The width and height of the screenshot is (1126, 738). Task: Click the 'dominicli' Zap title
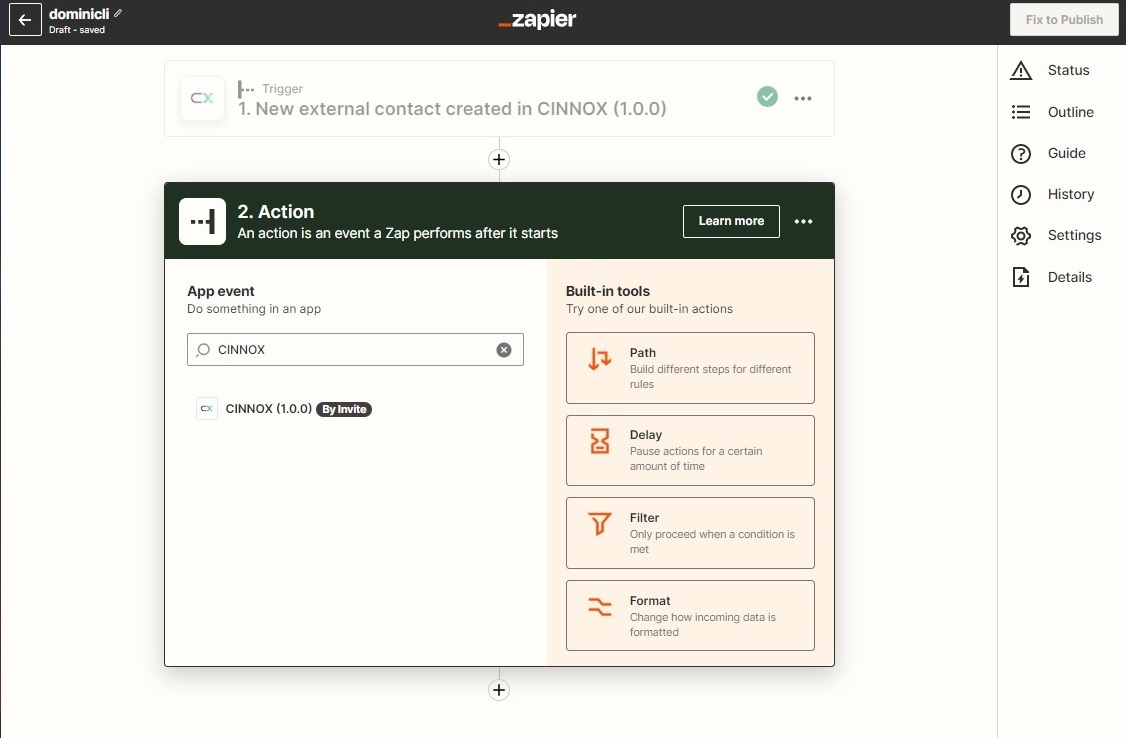point(79,14)
